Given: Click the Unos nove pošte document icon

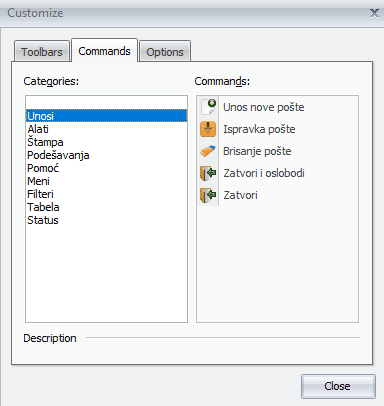Looking at the screenshot, I should [208, 107].
